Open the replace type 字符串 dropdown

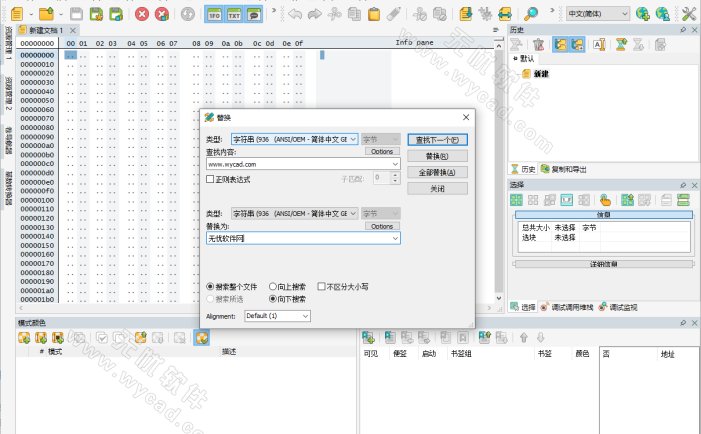pyautogui.click(x=294, y=214)
